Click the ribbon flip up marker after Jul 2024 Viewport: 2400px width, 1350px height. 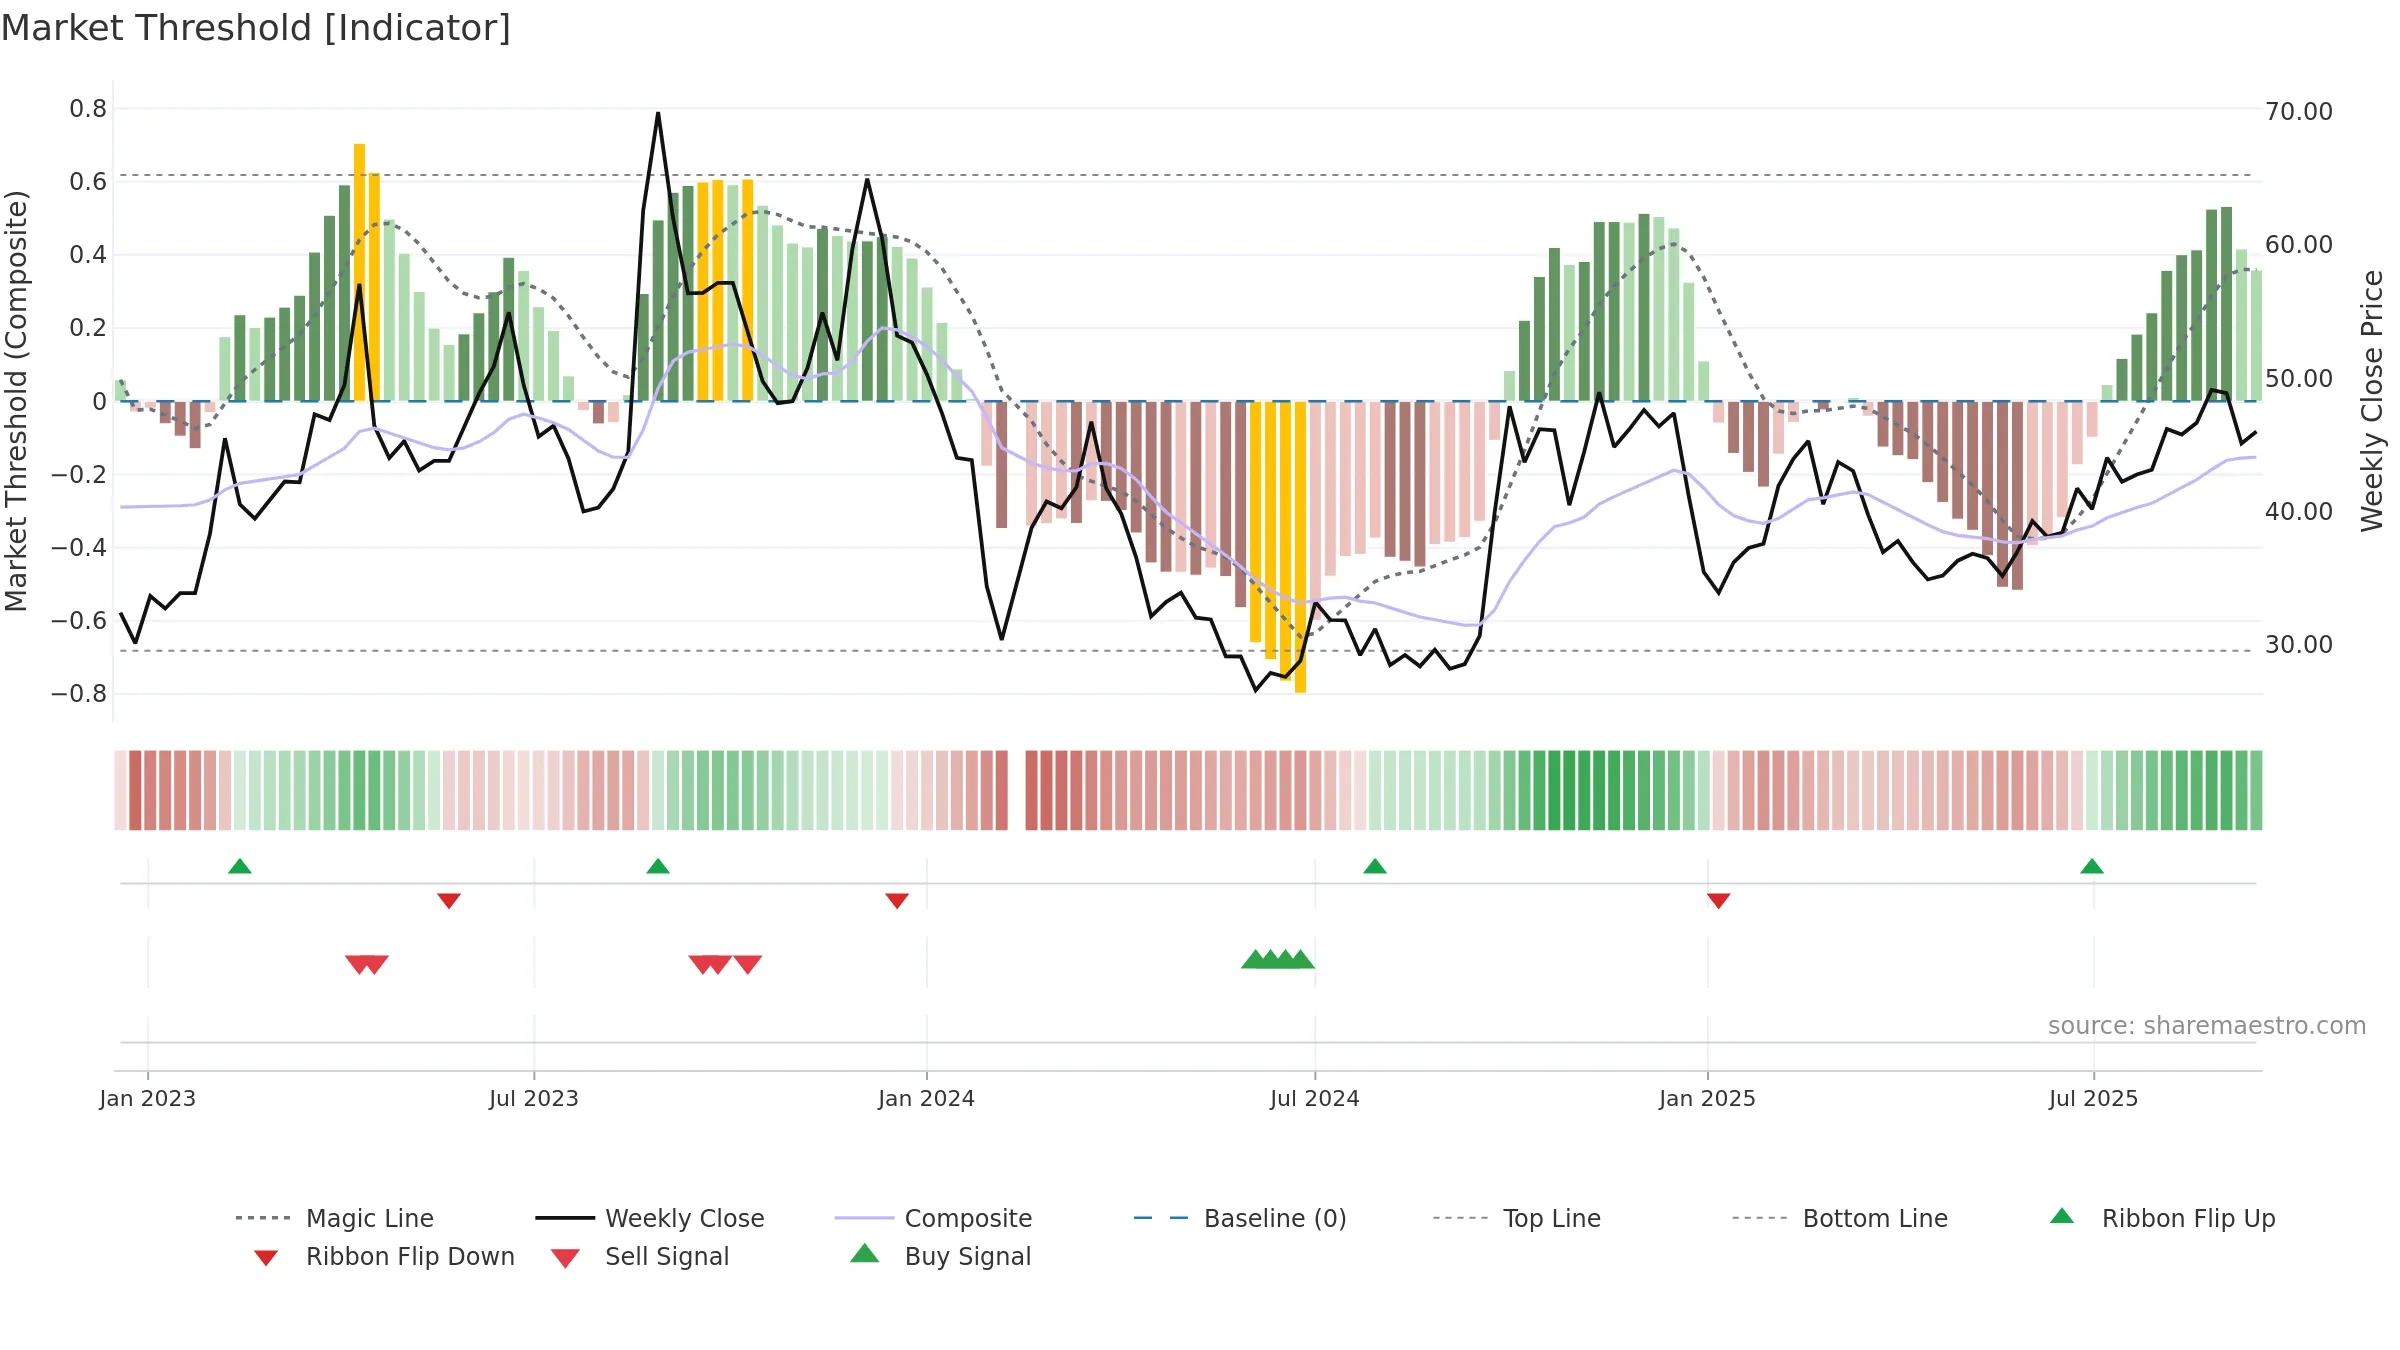click(1375, 866)
